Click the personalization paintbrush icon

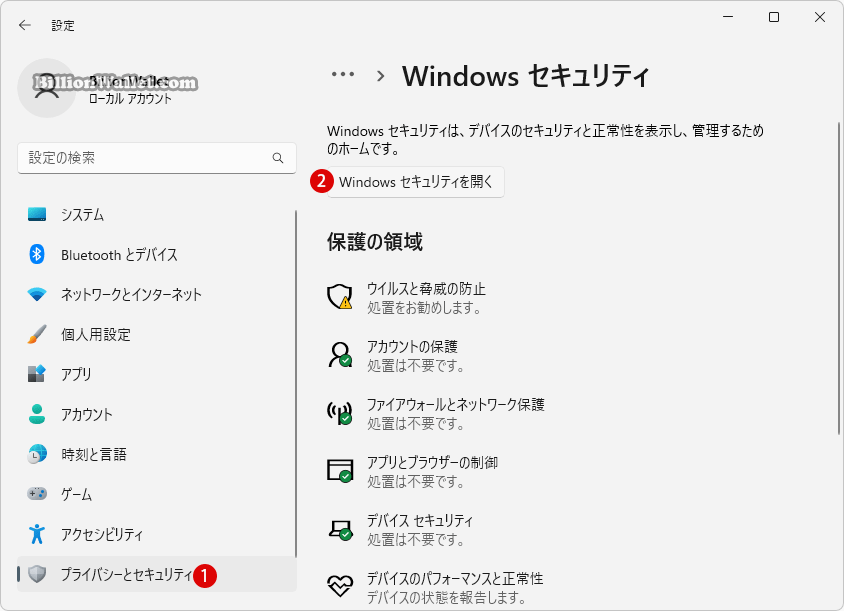point(37,334)
